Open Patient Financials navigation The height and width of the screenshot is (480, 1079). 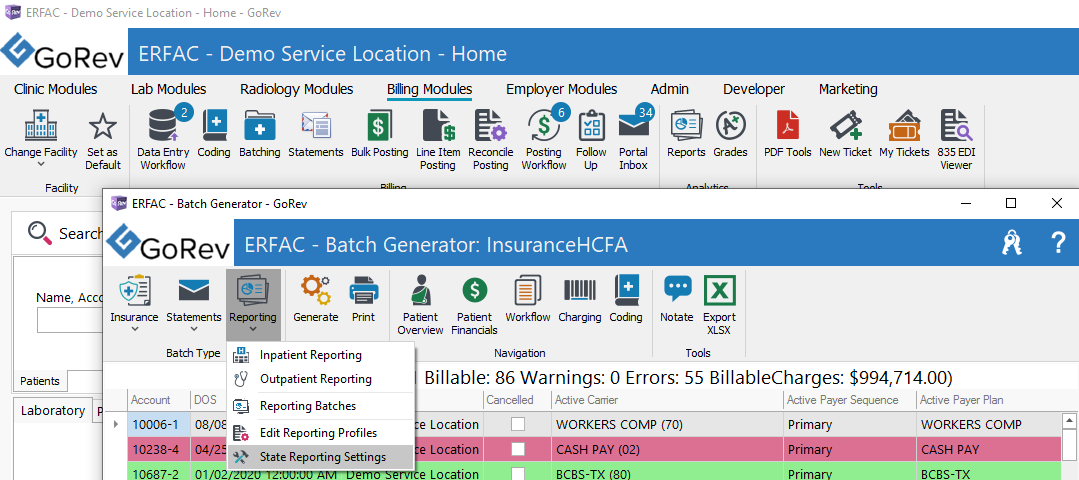click(474, 305)
